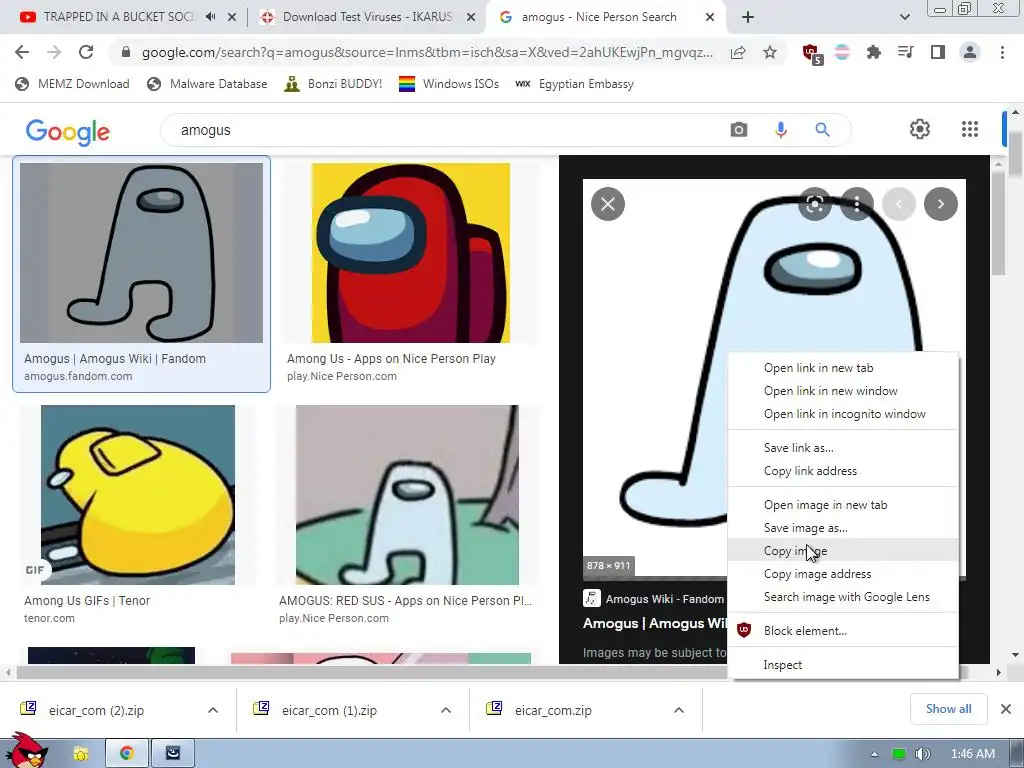This screenshot has height=768, width=1024.
Task: Search by image using camera icon
Action: [739, 130]
